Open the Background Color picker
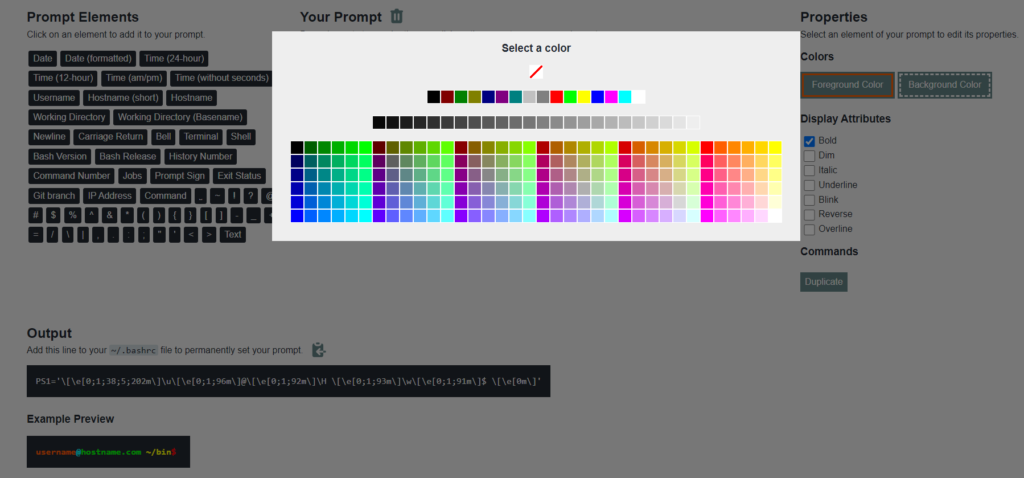The width and height of the screenshot is (1024, 478). (x=944, y=85)
